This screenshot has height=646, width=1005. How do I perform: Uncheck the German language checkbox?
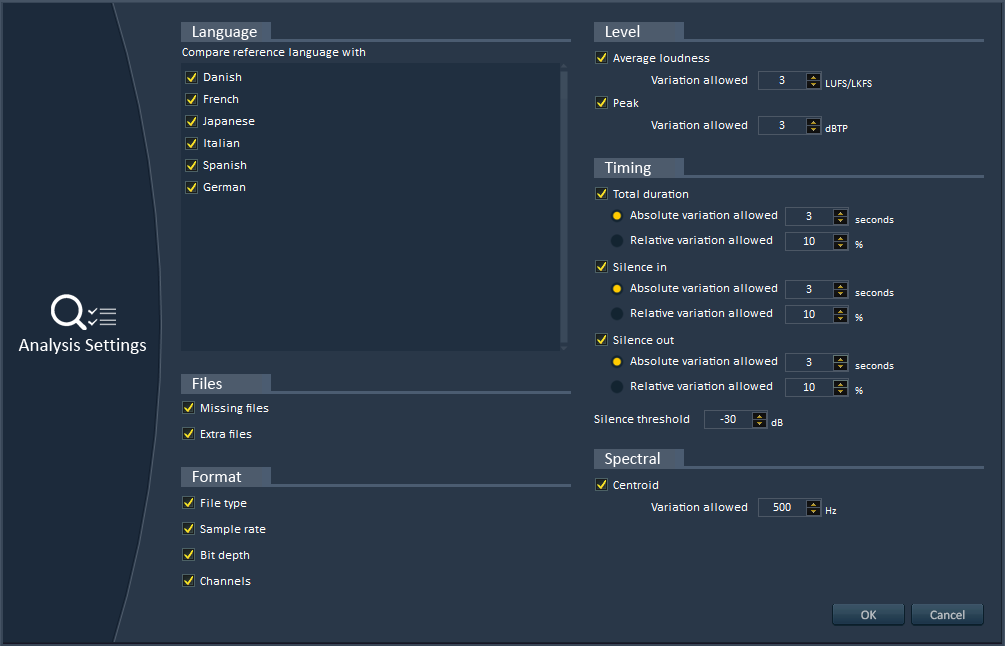[x=191, y=187]
